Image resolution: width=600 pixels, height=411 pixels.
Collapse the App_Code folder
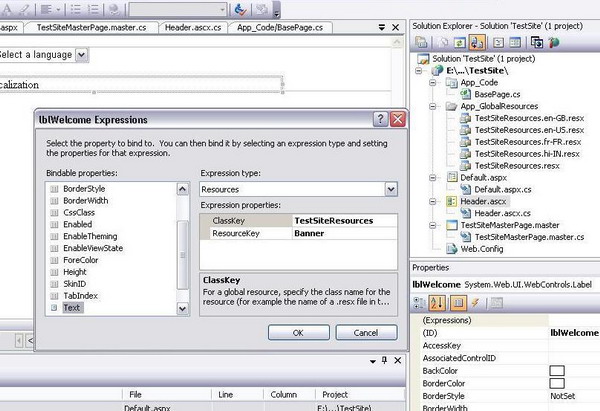433,83
